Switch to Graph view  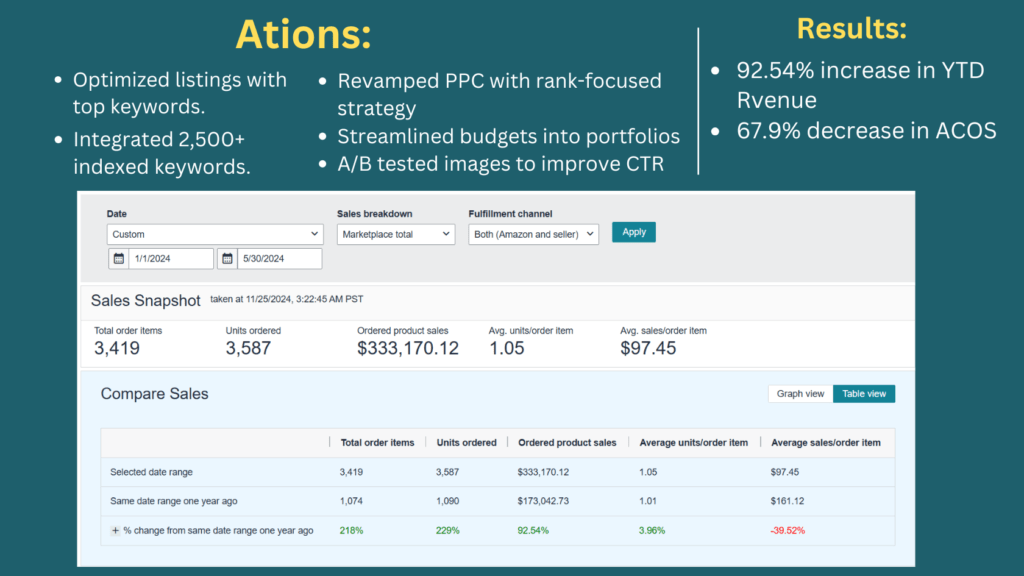[x=800, y=393]
